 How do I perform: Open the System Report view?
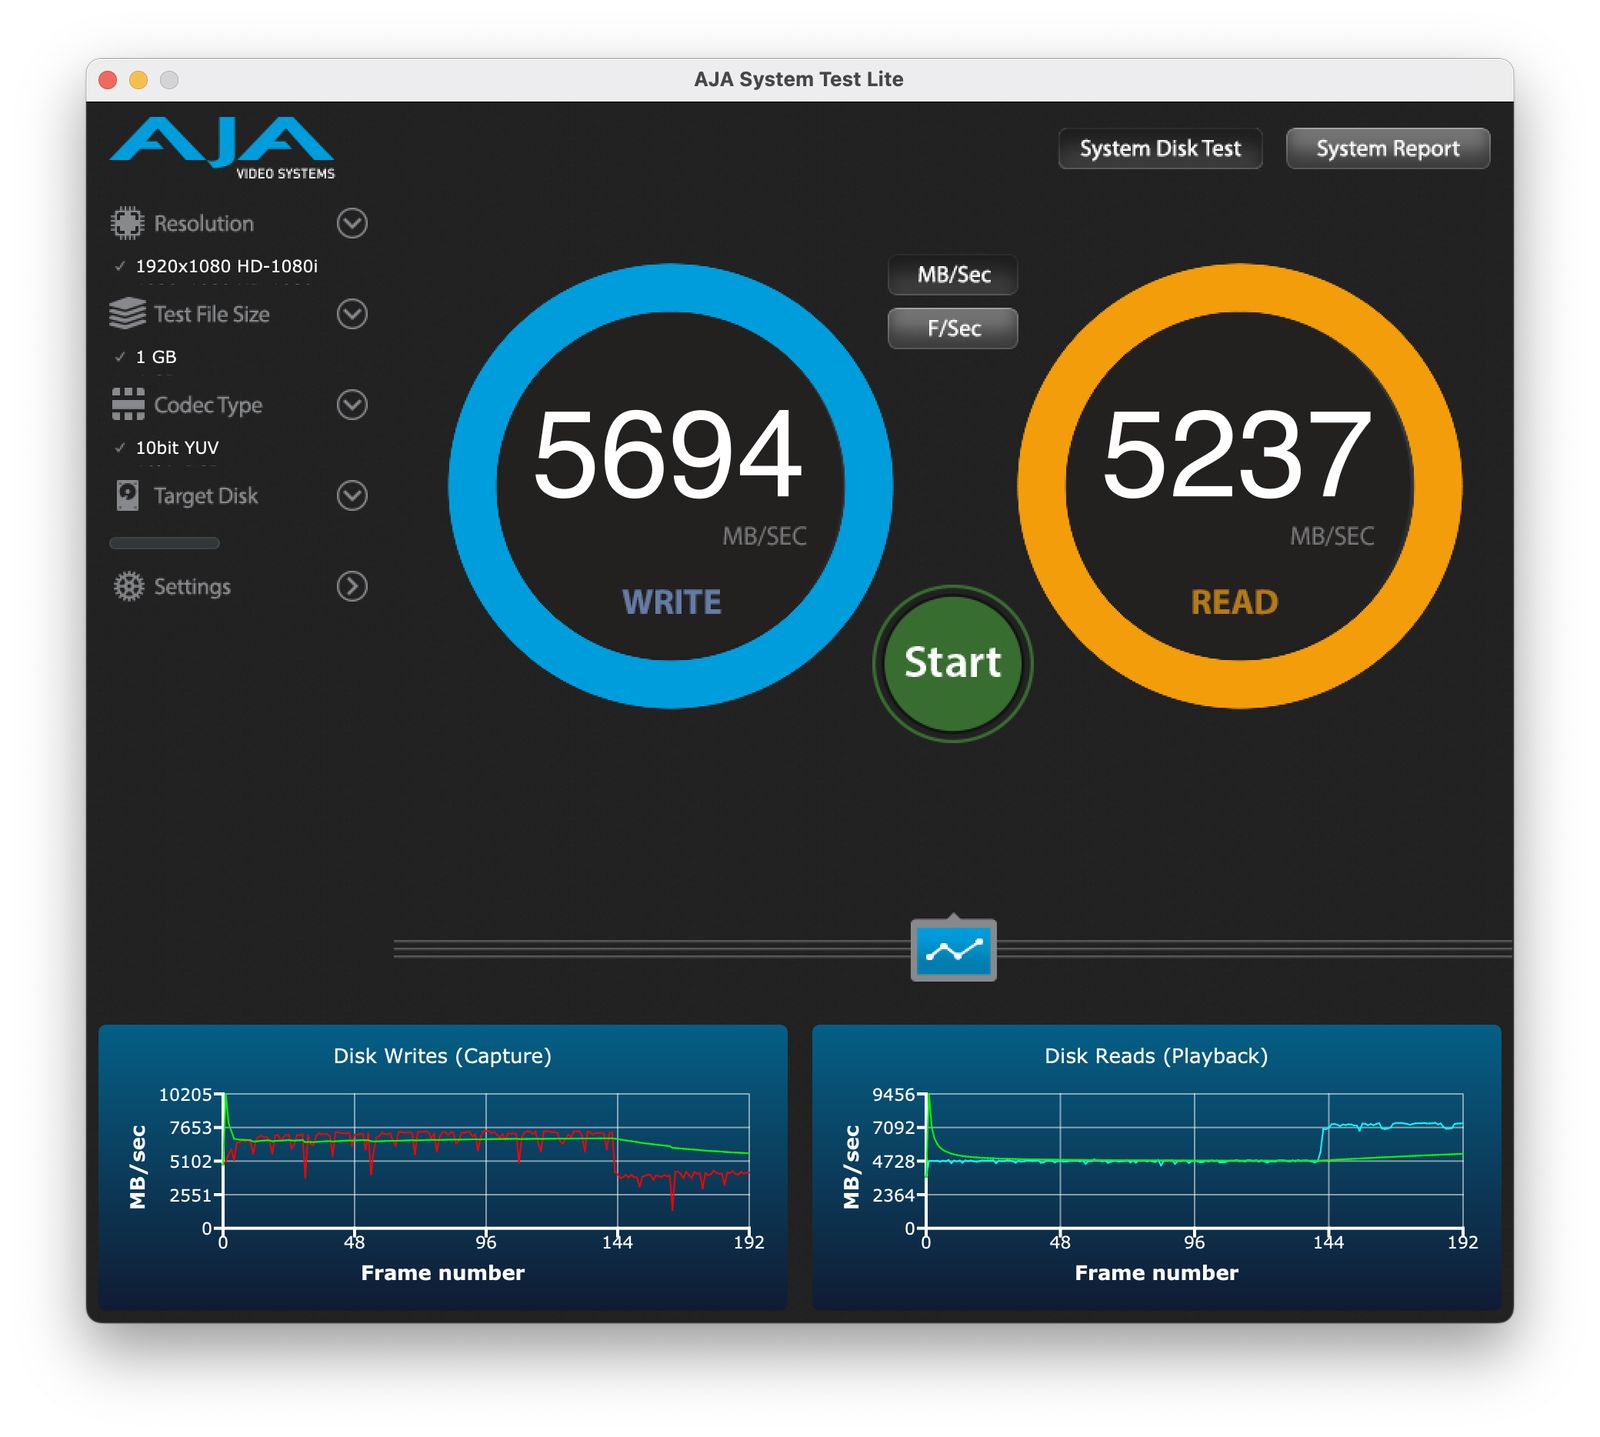[1388, 149]
